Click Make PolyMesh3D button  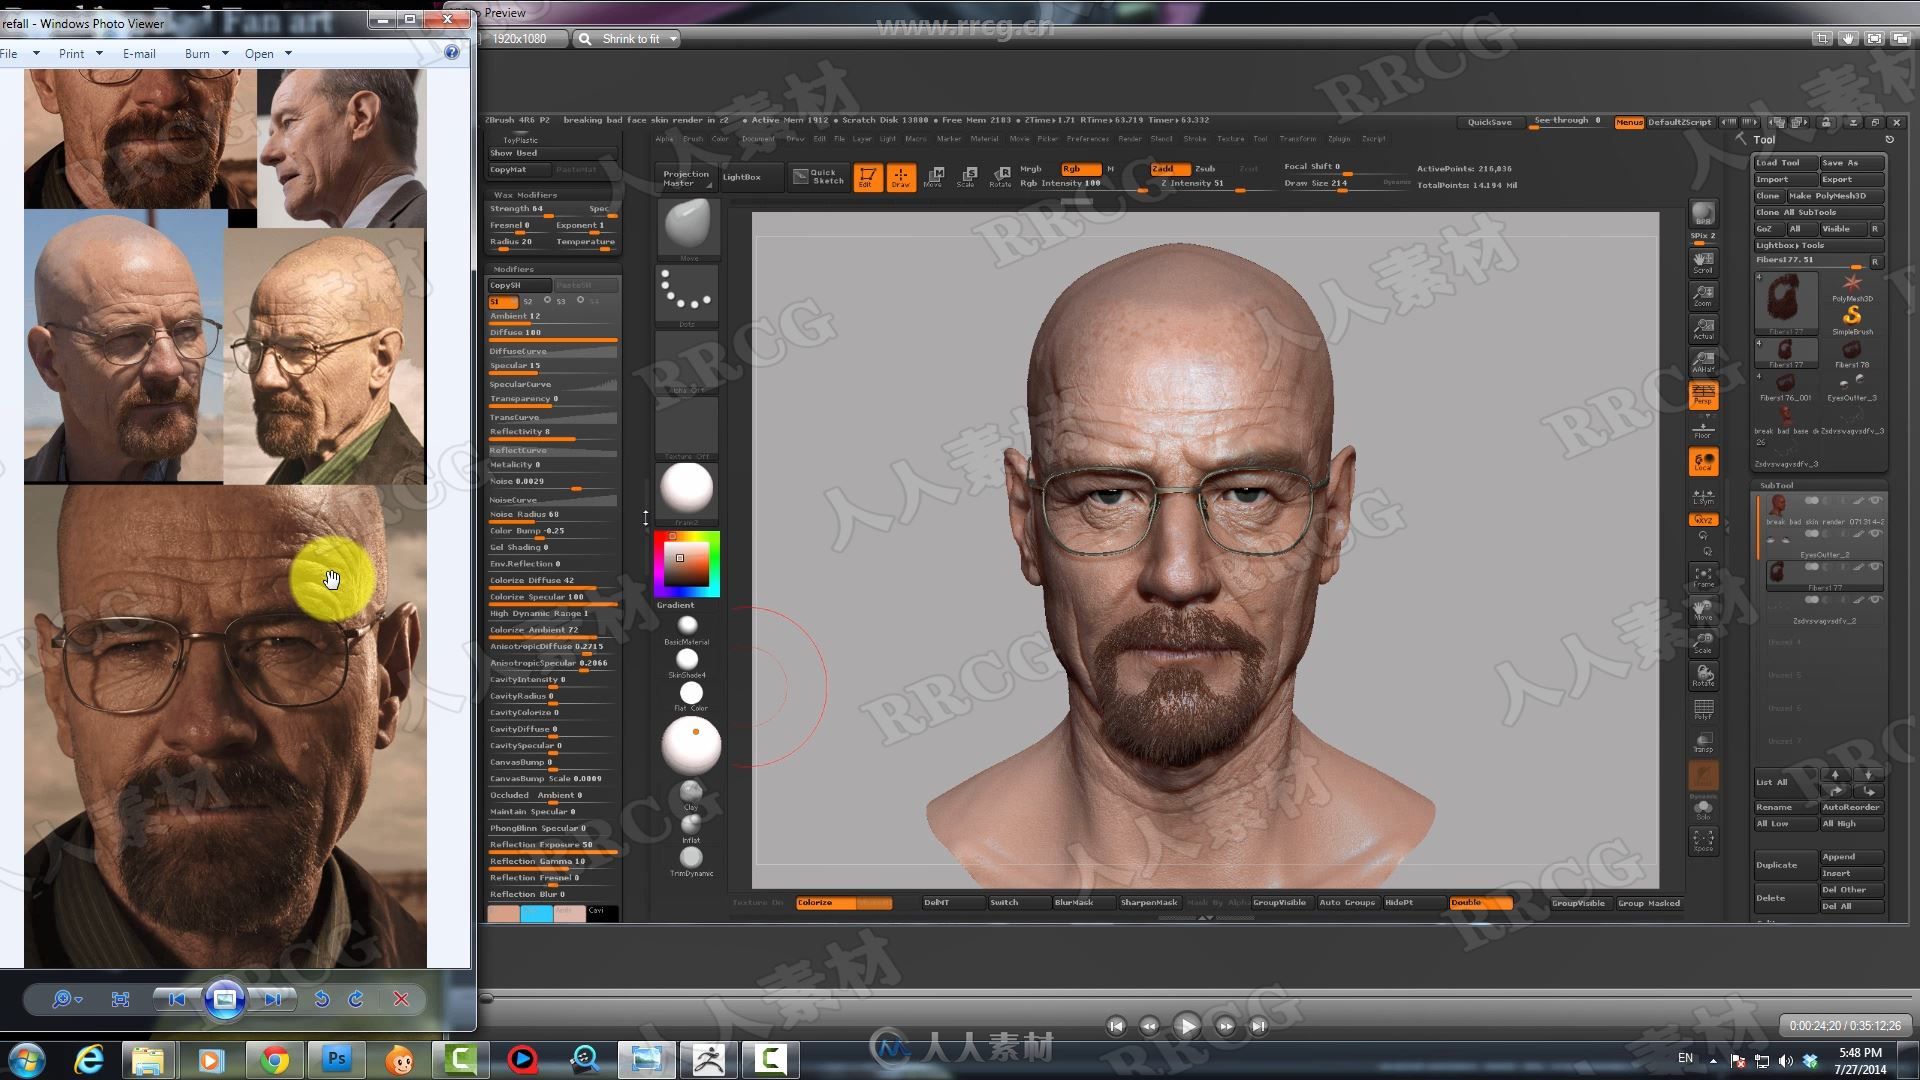1835,196
